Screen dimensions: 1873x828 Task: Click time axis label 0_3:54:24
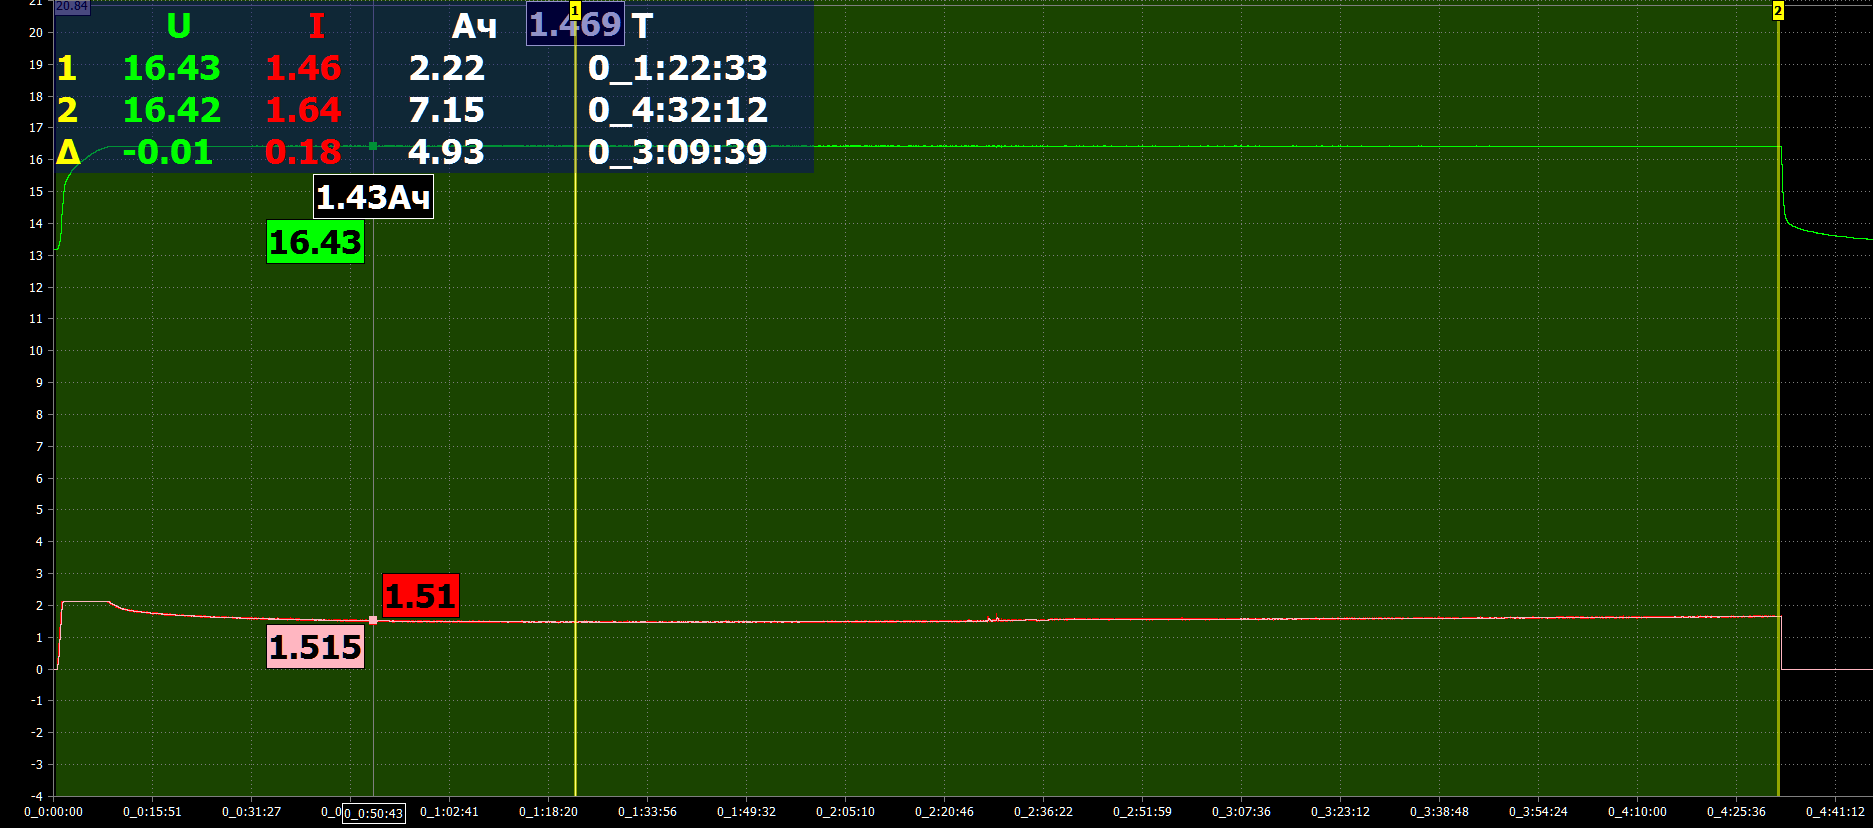pyautogui.click(x=1538, y=812)
